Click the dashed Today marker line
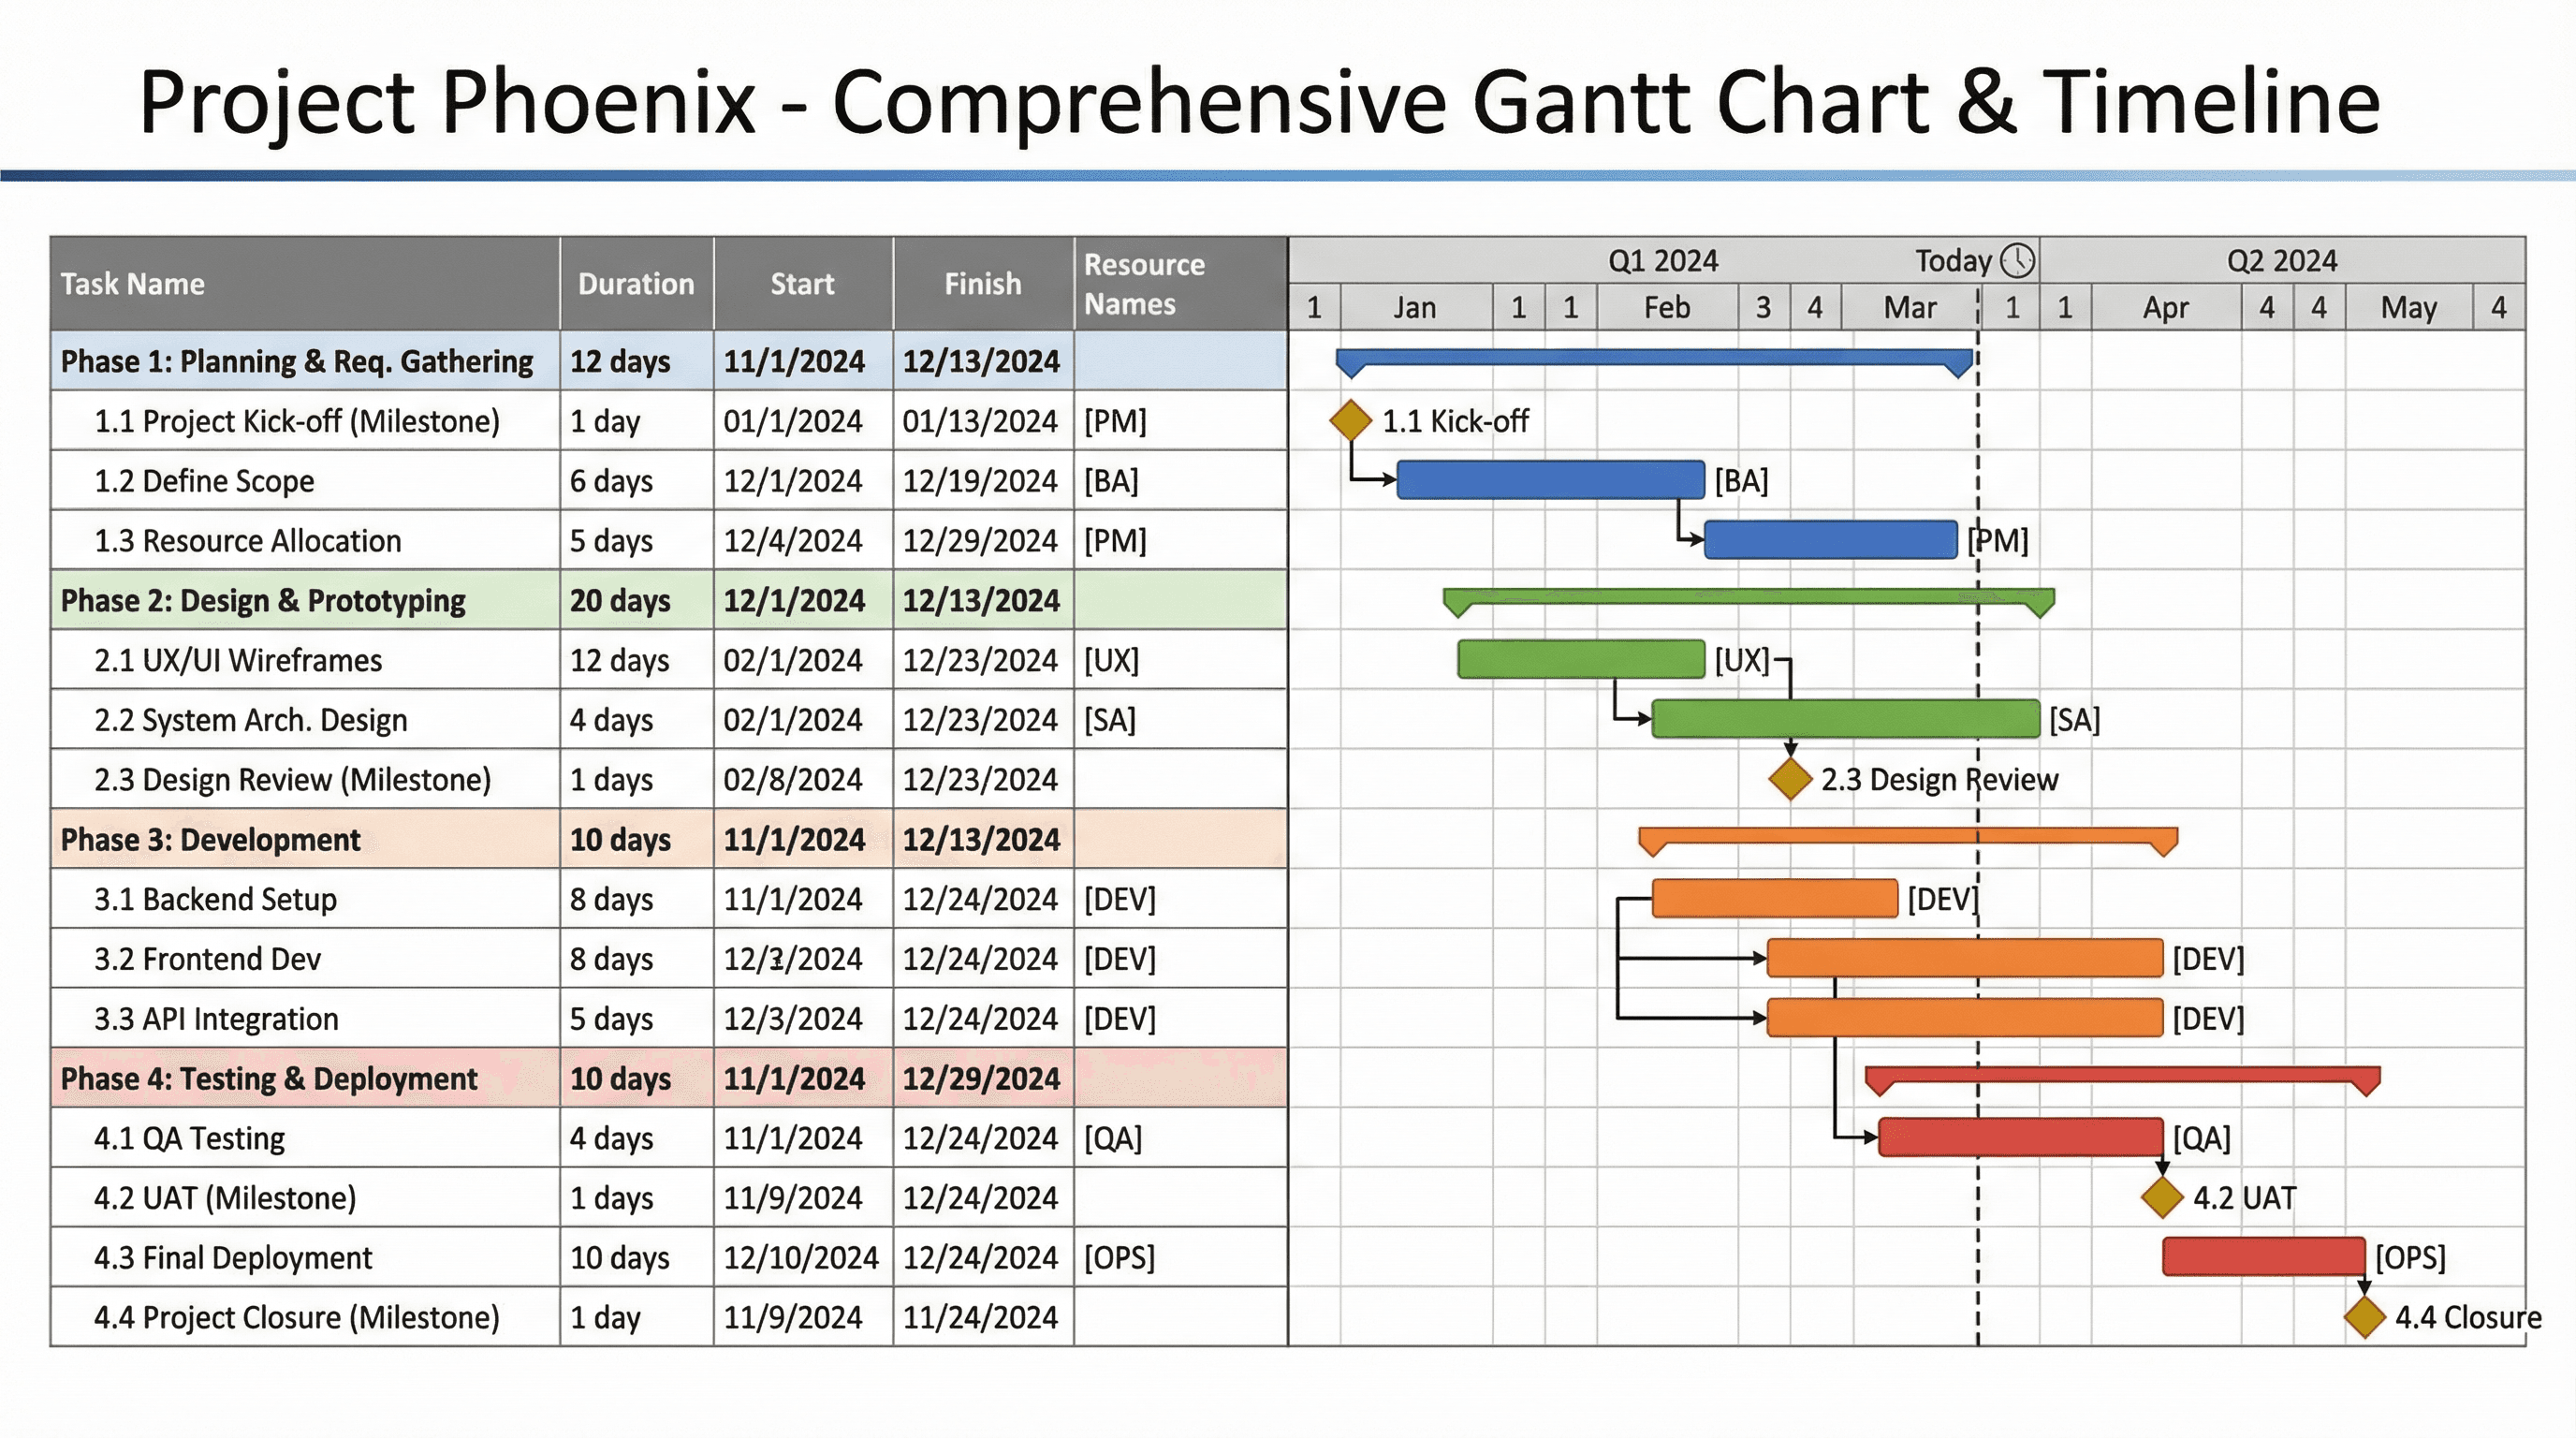 click(x=1978, y=900)
